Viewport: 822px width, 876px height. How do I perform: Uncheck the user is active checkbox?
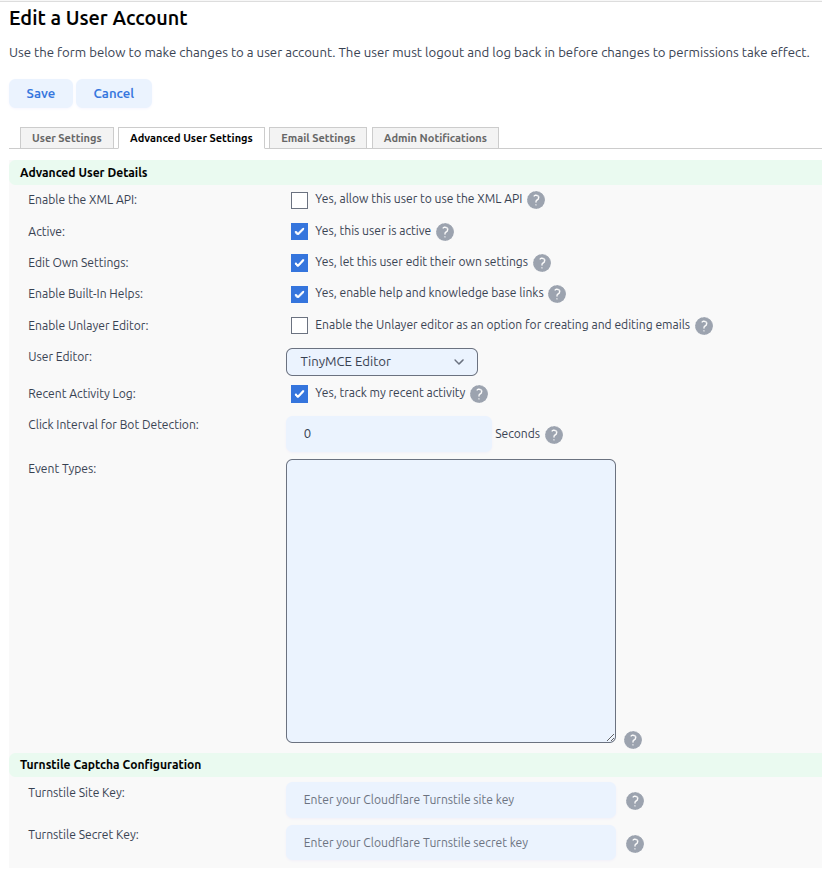pos(300,231)
